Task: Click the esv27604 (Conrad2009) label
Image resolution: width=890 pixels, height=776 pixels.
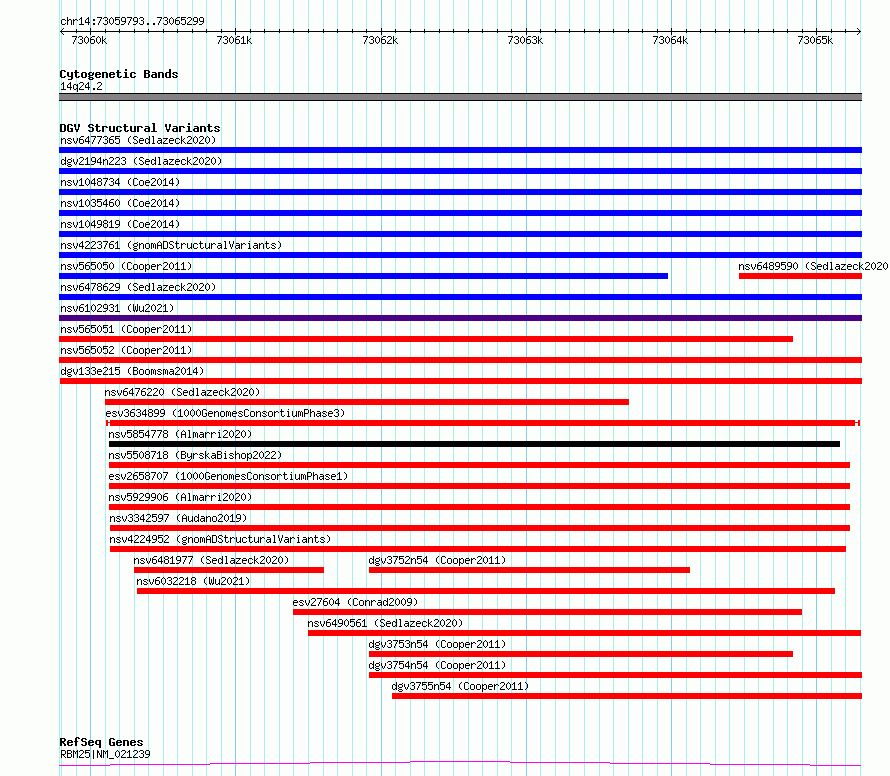Action: click(355, 602)
